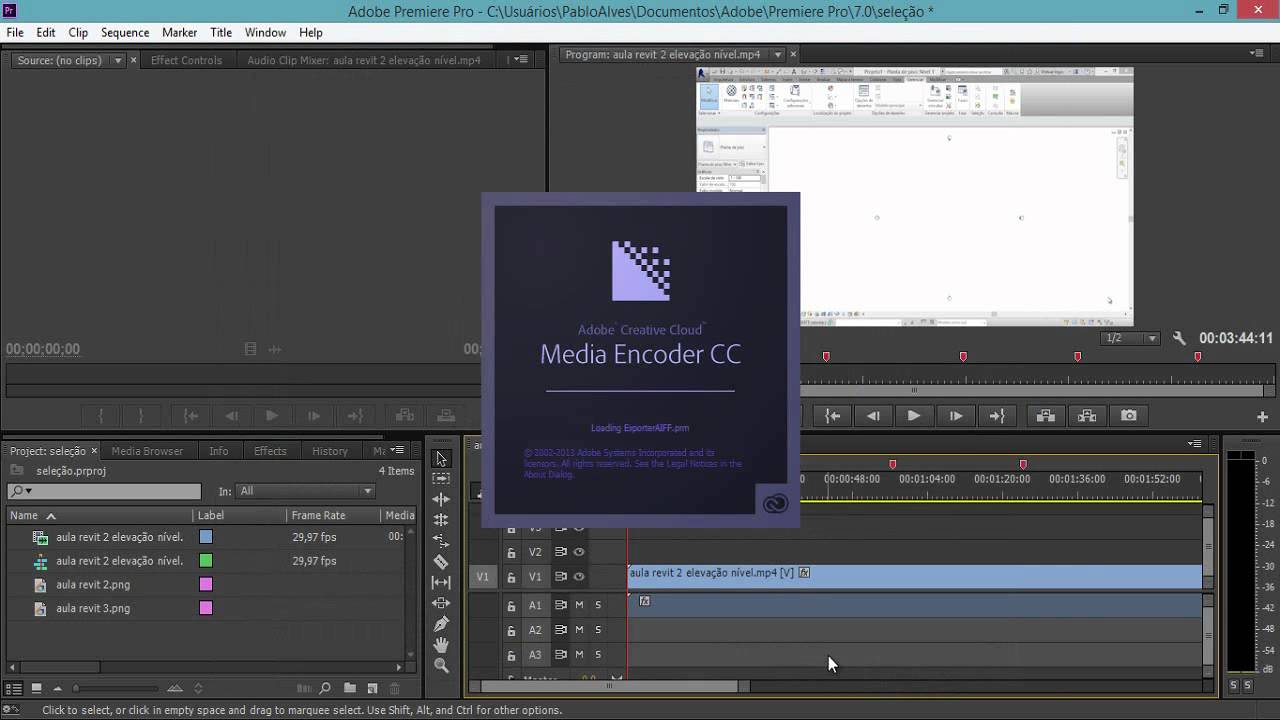Select the Slide tool
The height and width of the screenshot is (720, 1280).
pos(441,603)
